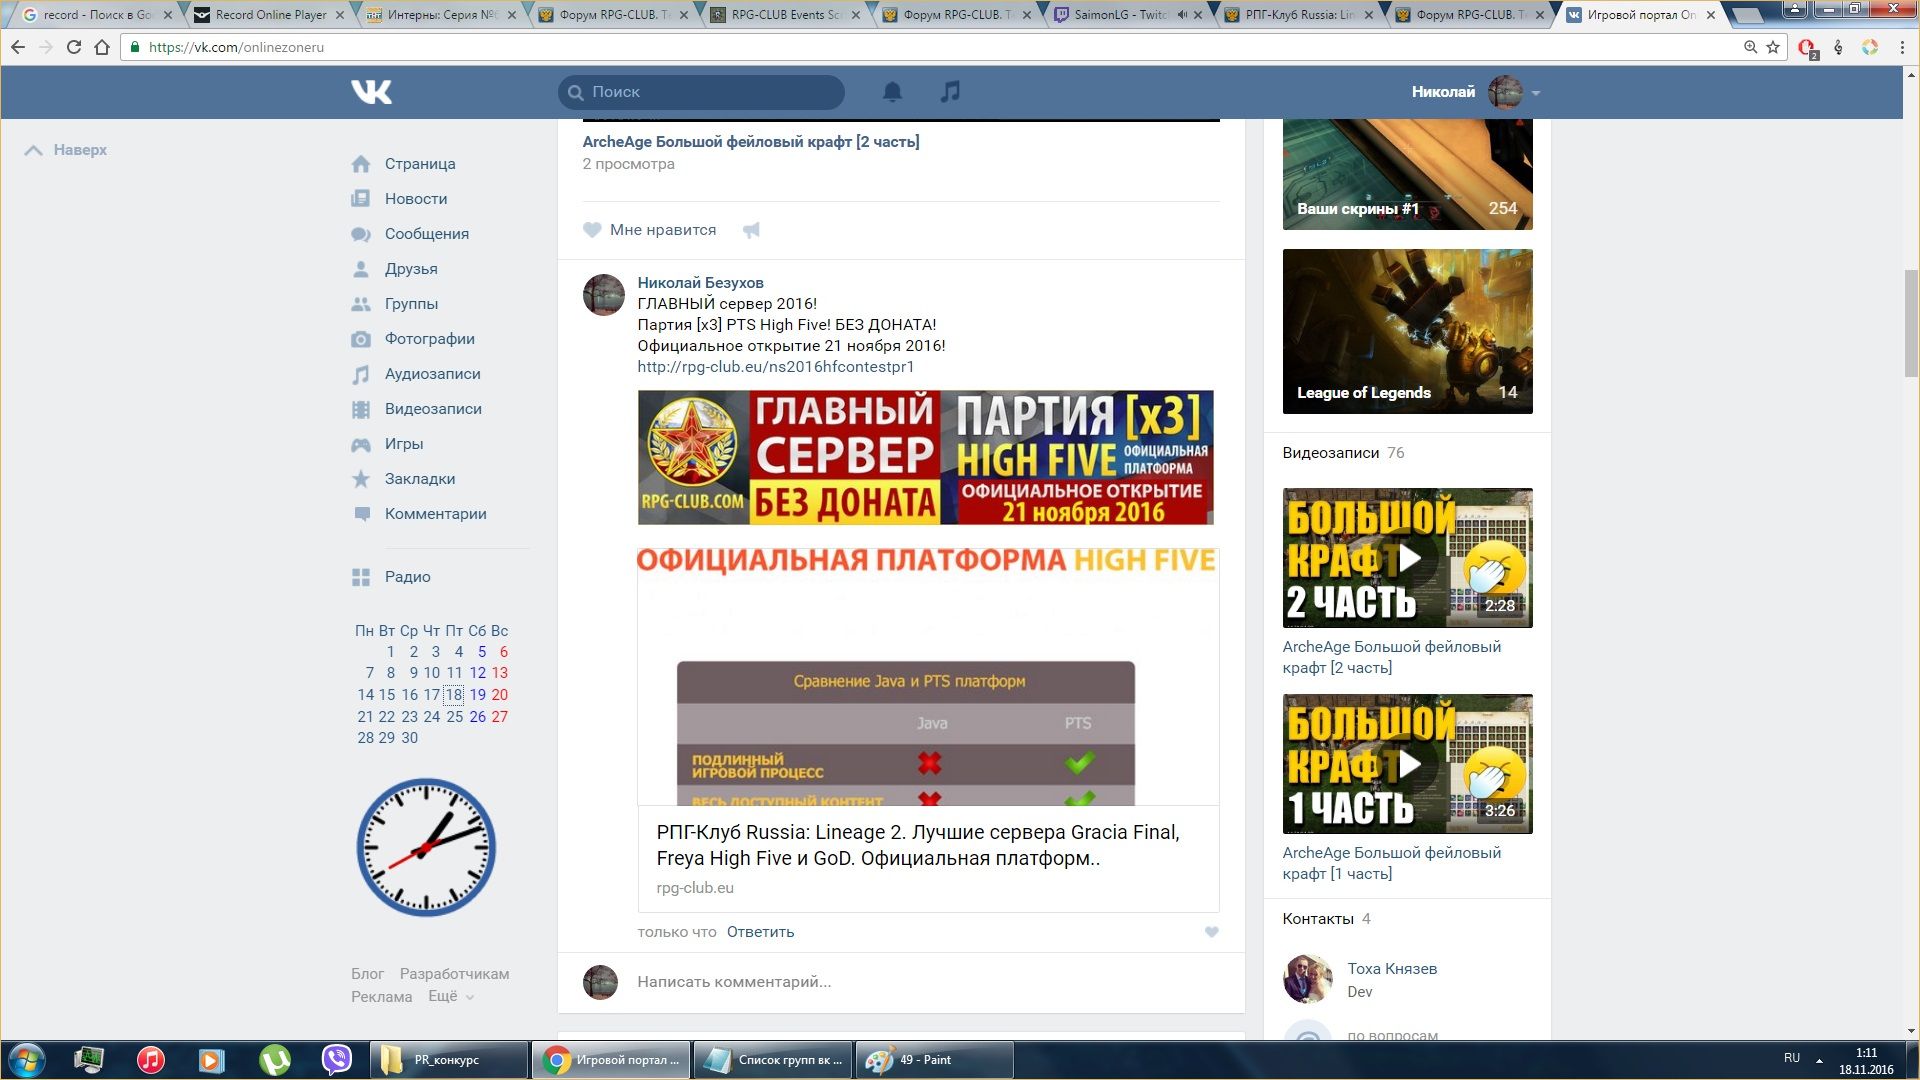1920x1080 pixels.
Task: Click the page vertical scrollbar thumb
Action: tap(1911, 322)
